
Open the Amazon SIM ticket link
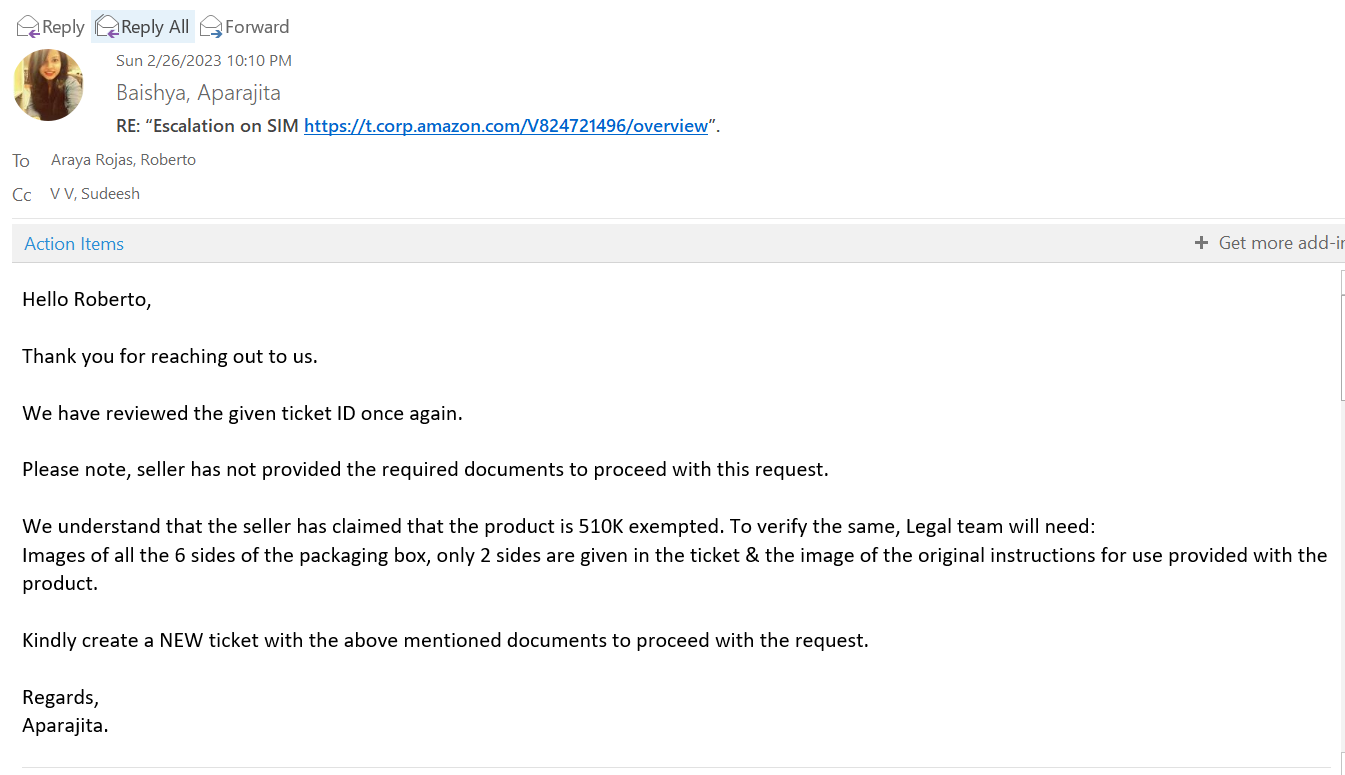point(506,126)
